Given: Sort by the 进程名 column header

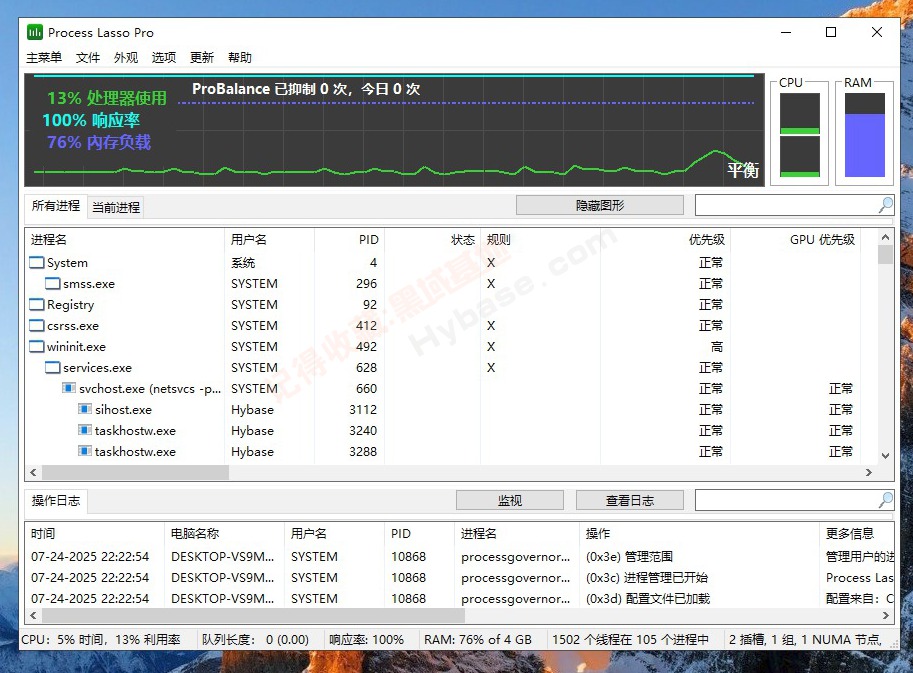Looking at the screenshot, I should [125, 239].
